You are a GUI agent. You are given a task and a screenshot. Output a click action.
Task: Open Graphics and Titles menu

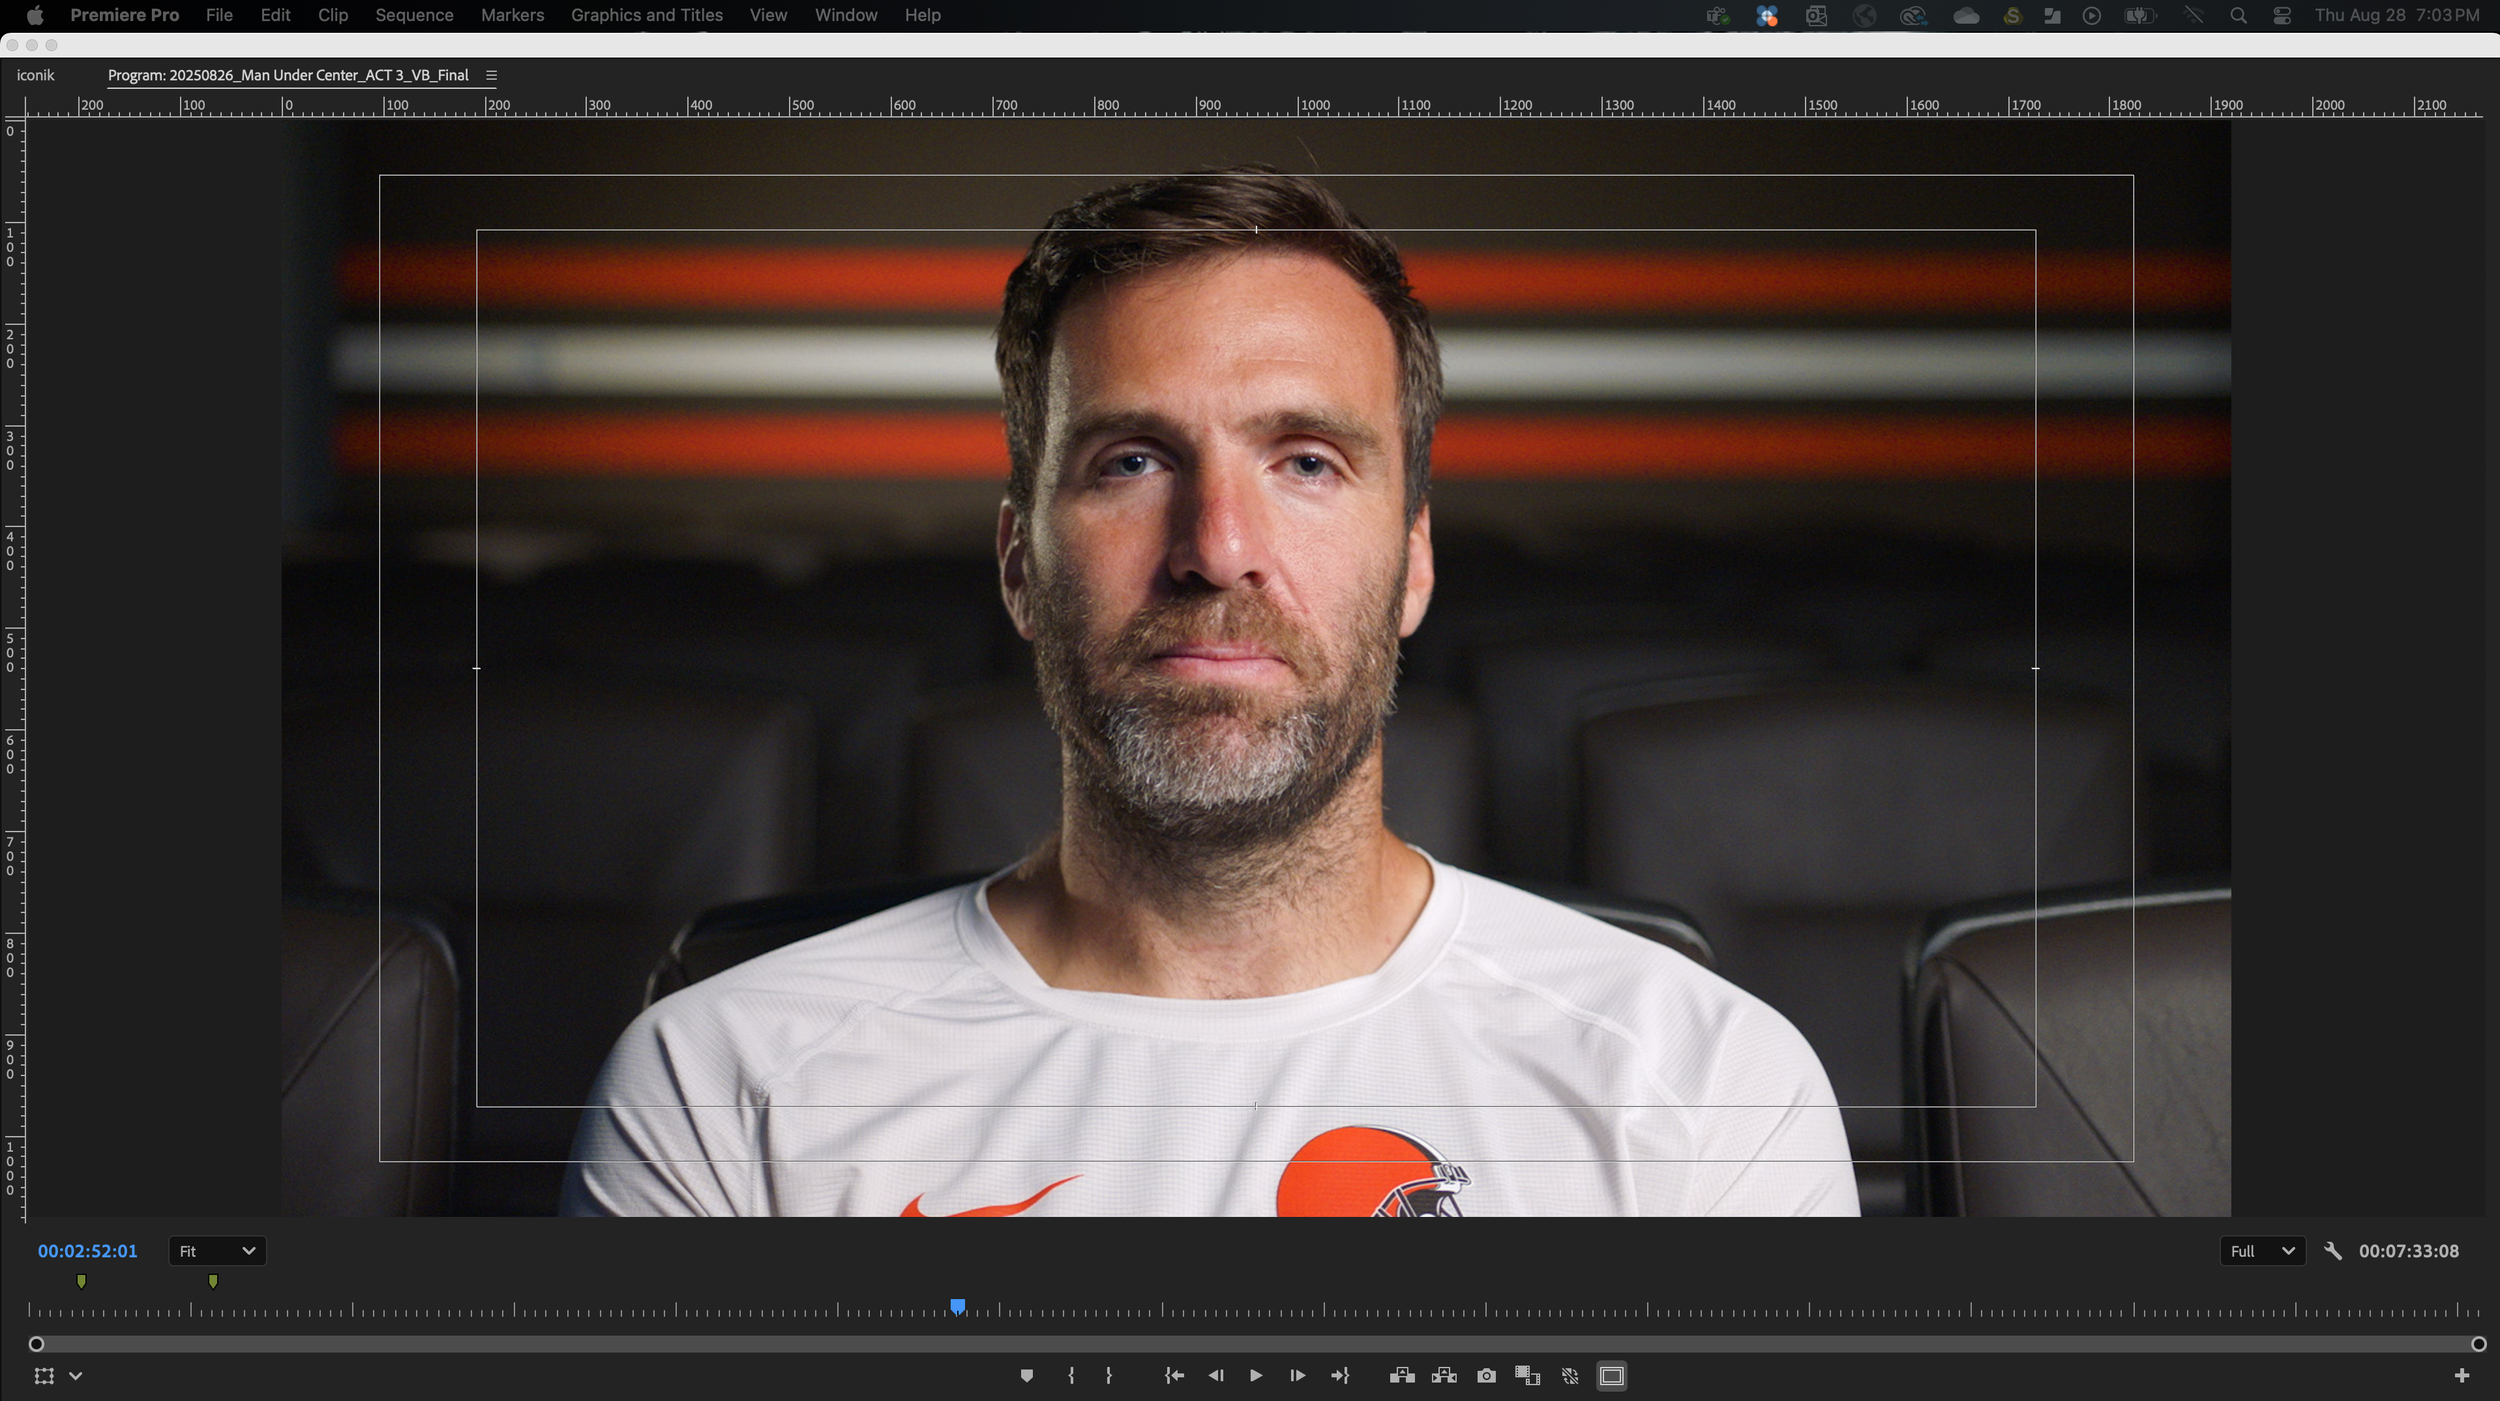646,15
